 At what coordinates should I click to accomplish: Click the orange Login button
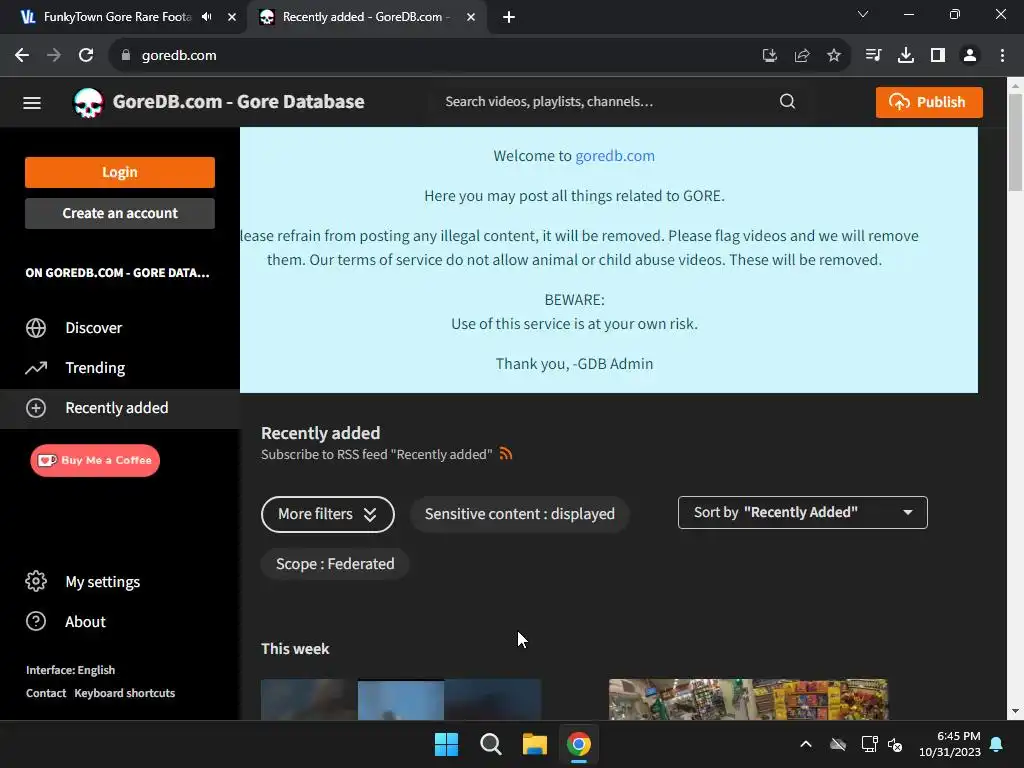tap(120, 172)
